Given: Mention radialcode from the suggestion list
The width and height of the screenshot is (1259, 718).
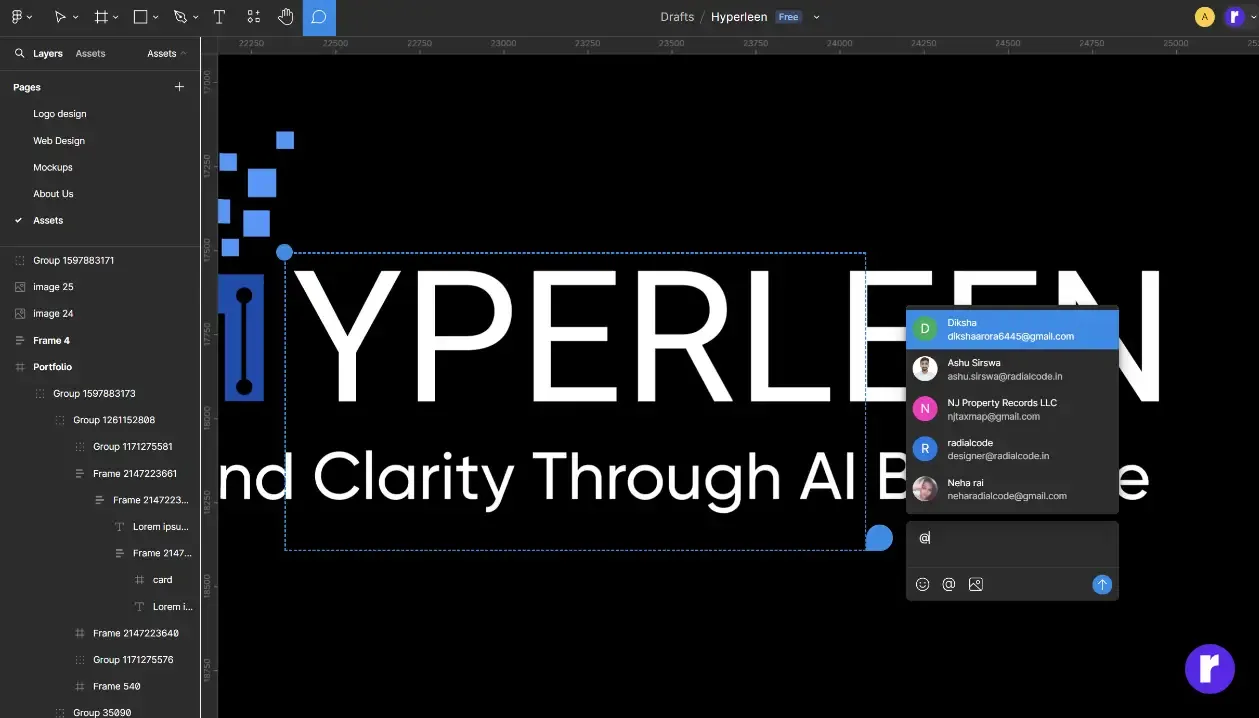Looking at the screenshot, I should click(1012, 449).
